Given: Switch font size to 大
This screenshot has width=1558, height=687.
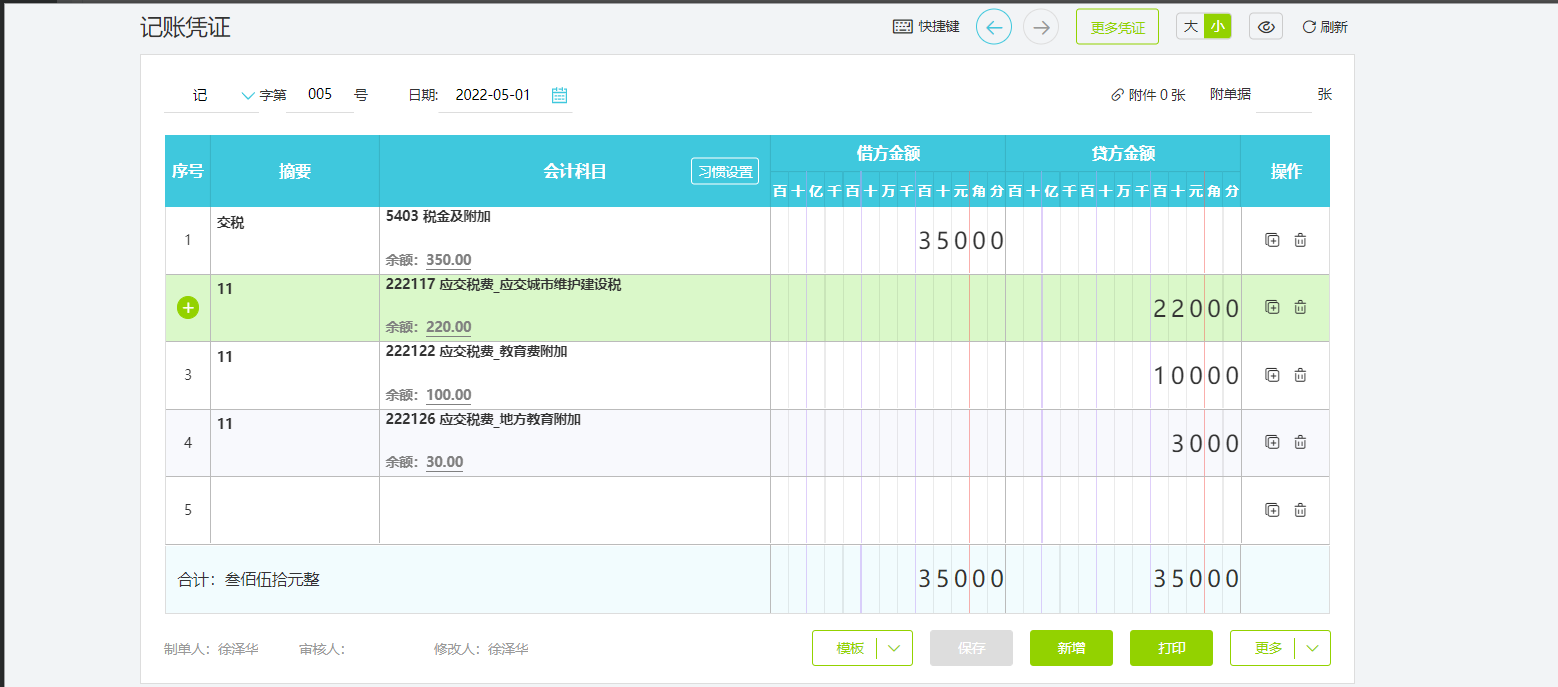Looking at the screenshot, I should click(1190, 27).
